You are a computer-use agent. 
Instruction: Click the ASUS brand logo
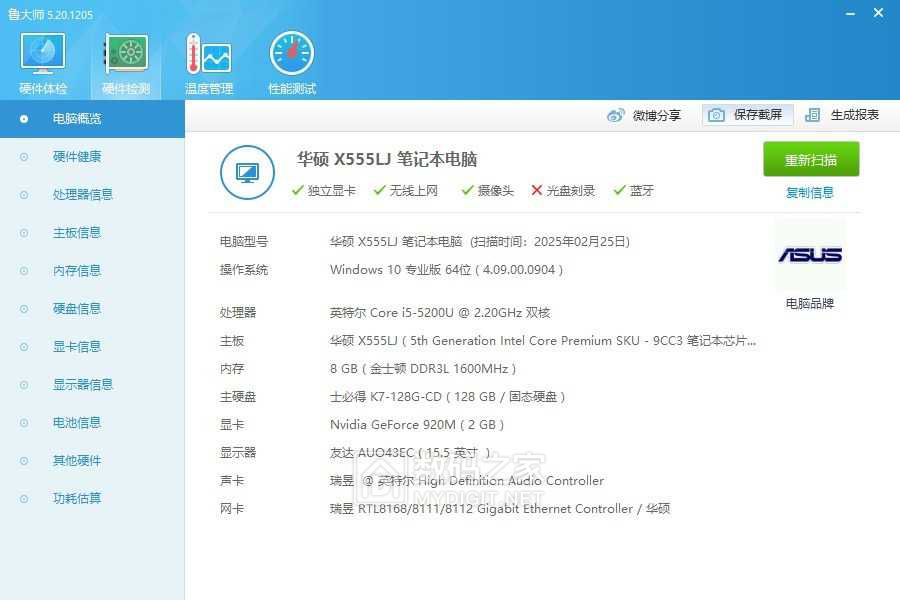[x=810, y=254]
